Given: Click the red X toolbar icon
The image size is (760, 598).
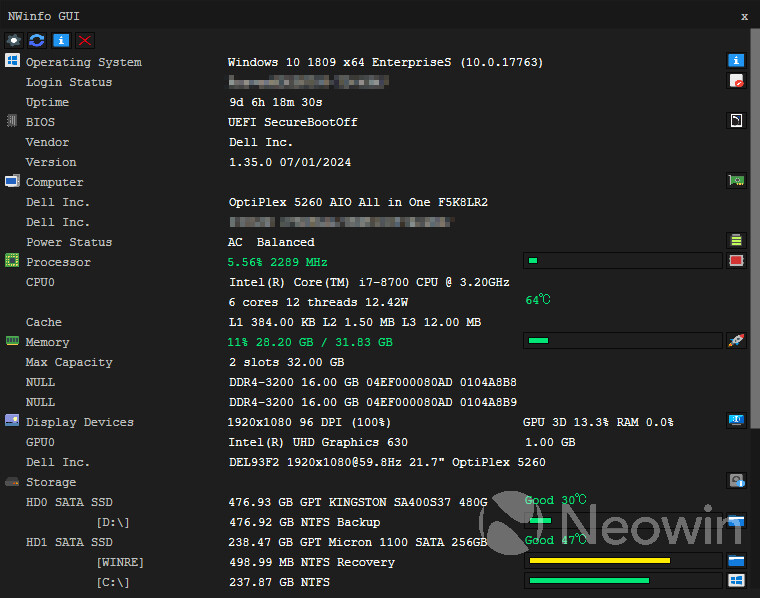Looking at the screenshot, I should pos(85,40).
